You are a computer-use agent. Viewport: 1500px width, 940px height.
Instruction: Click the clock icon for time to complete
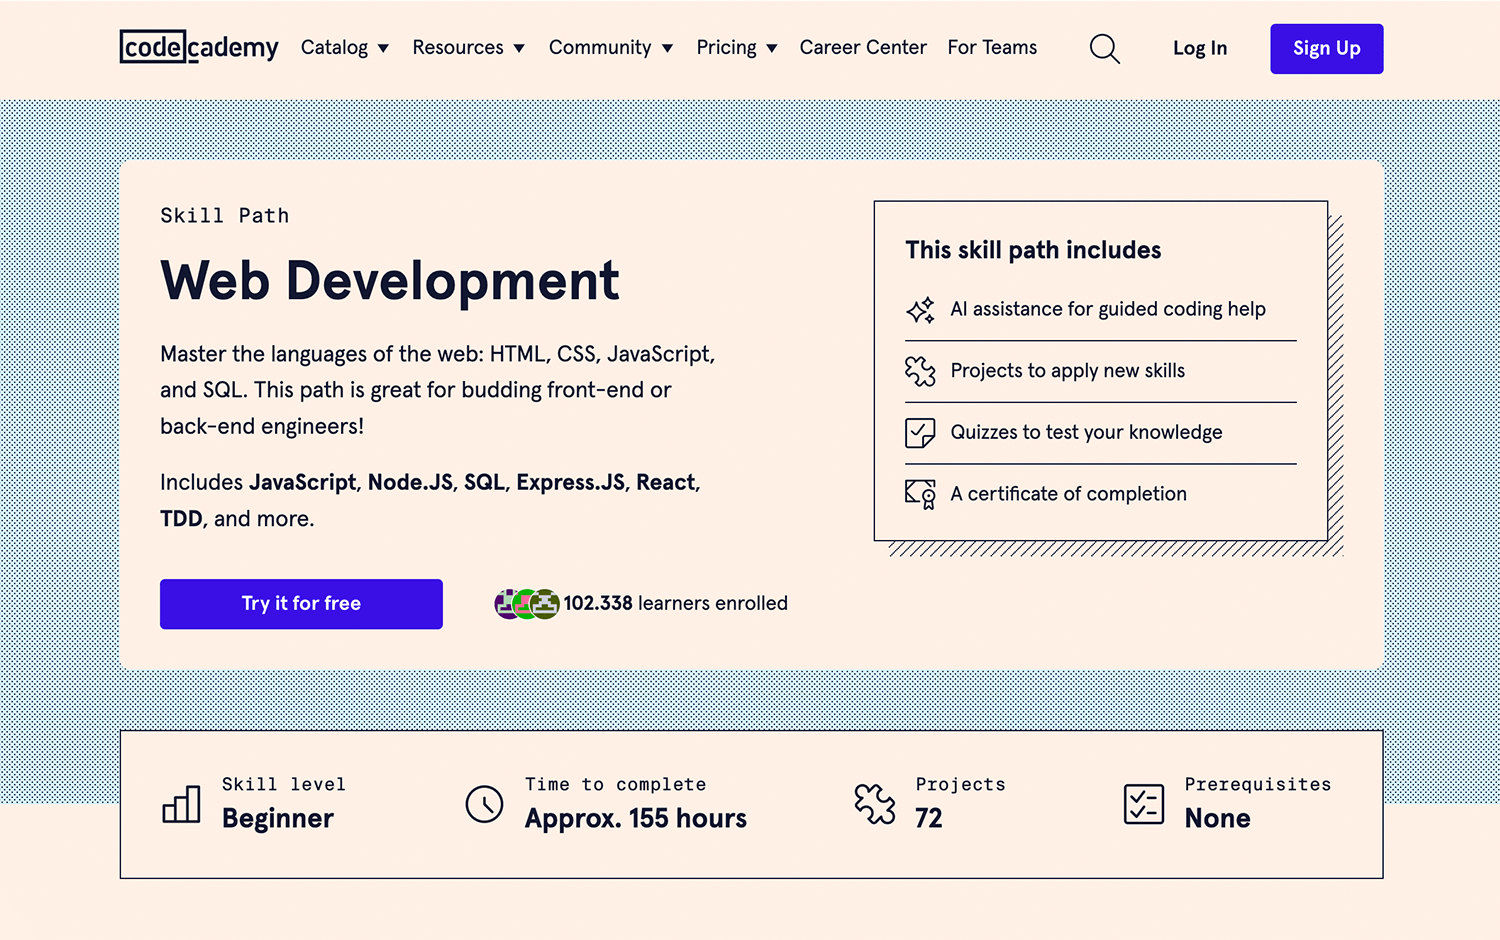pyautogui.click(x=484, y=804)
